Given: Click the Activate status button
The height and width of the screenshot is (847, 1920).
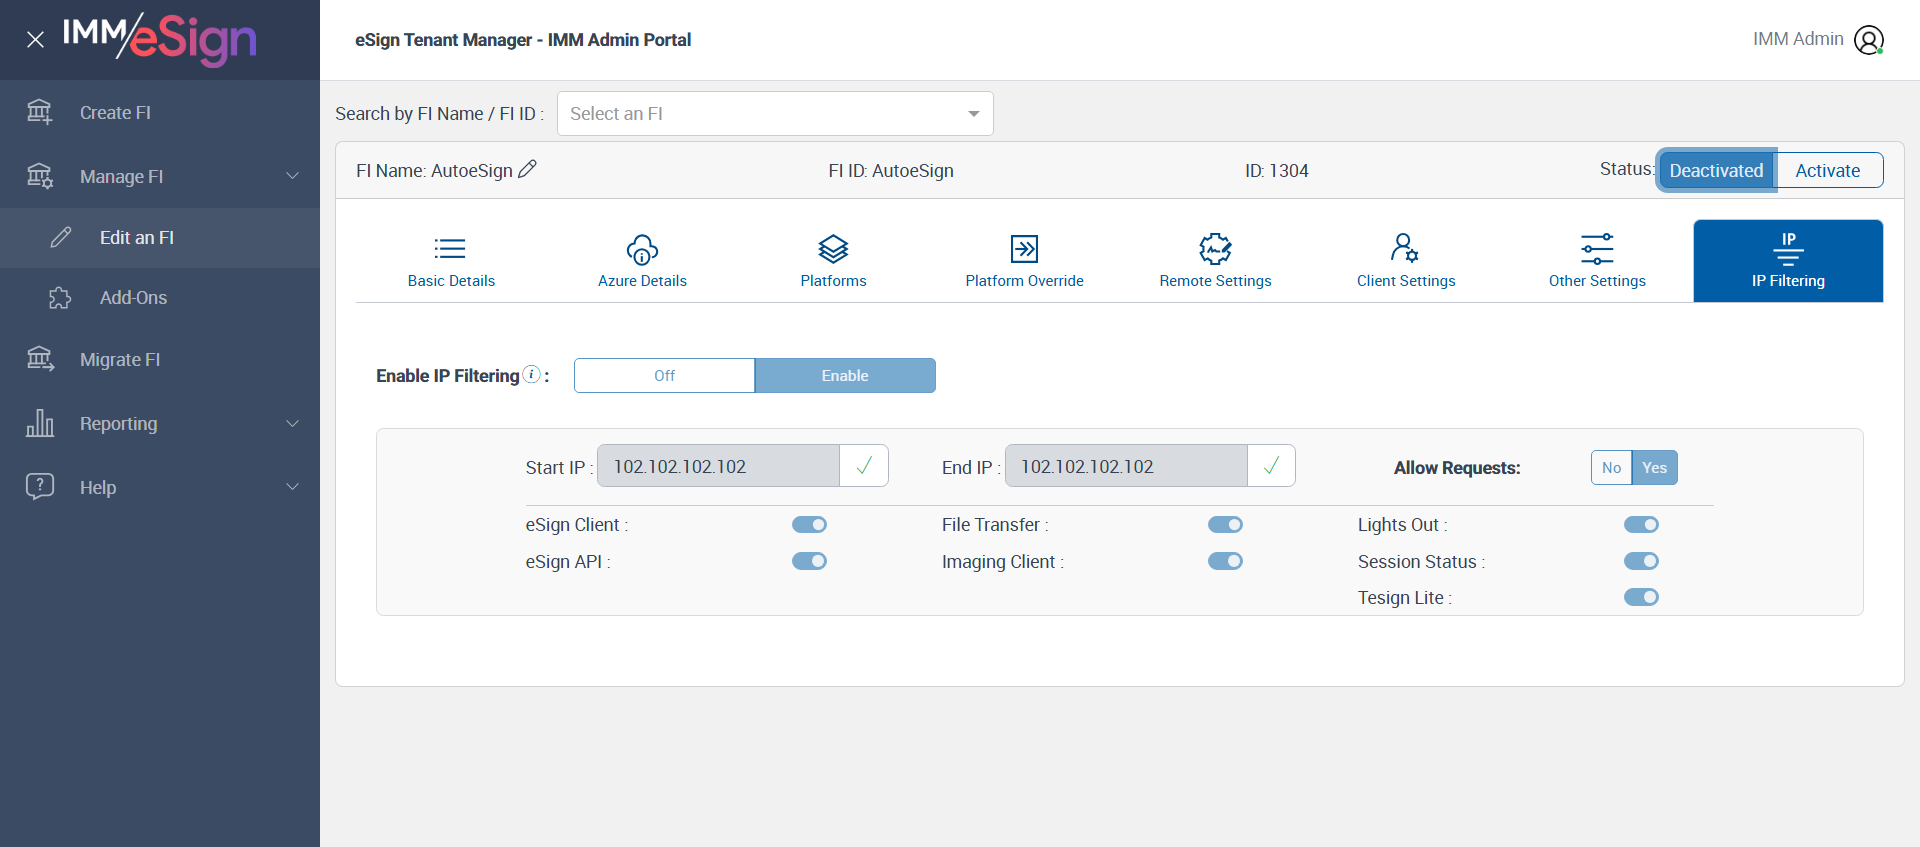Looking at the screenshot, I should coord(1827,171).
